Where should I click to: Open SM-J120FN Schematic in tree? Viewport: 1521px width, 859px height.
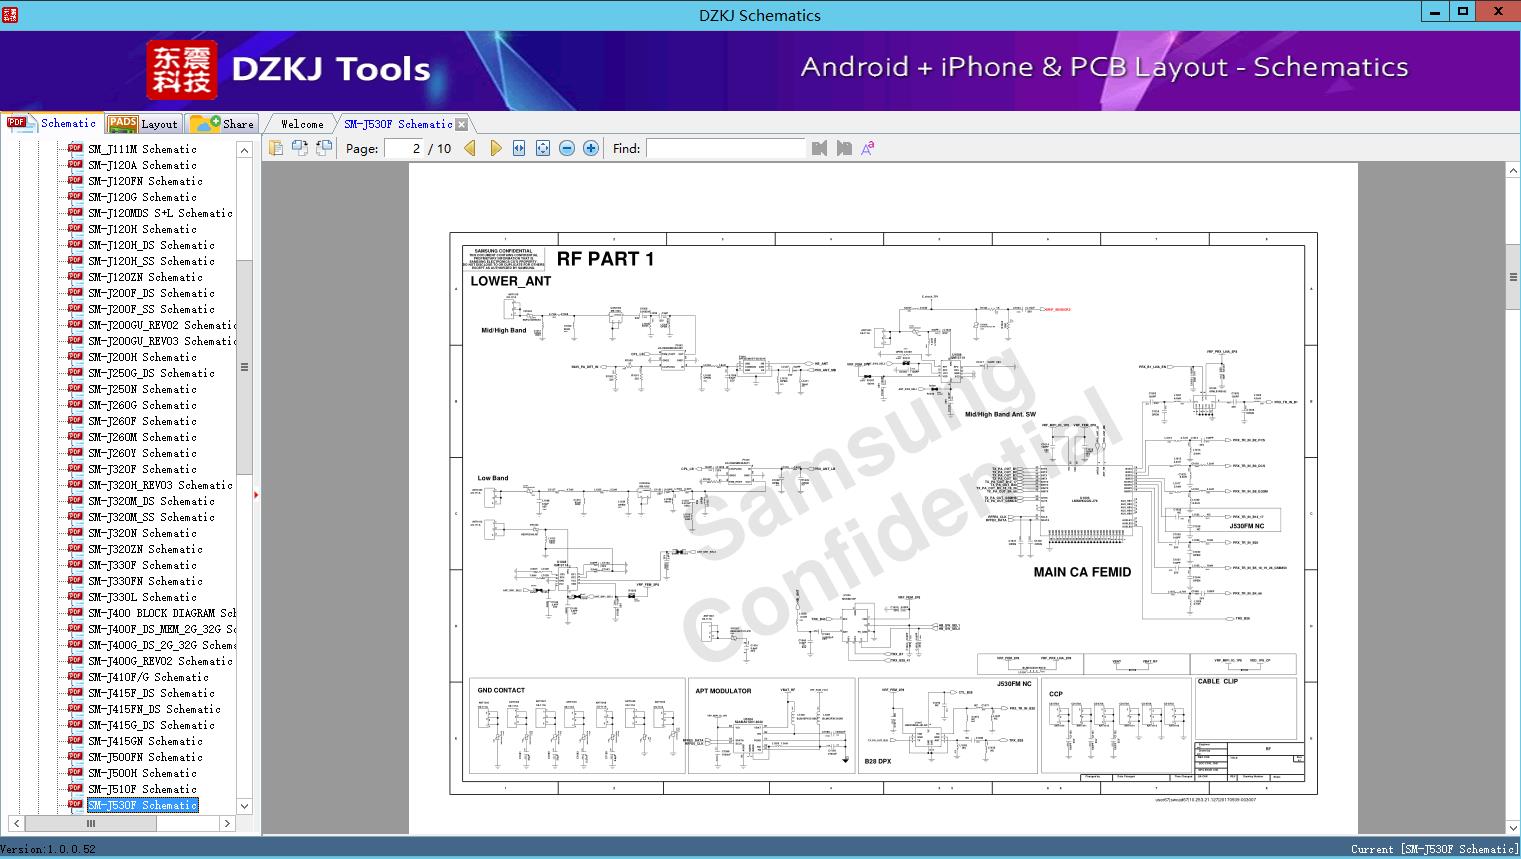click(x=145, y=181)
